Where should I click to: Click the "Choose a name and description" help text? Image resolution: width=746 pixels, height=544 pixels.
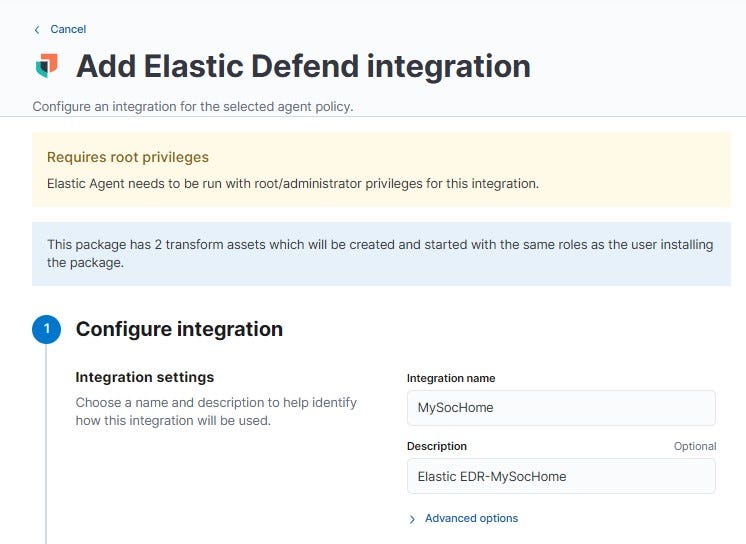point(216,411)
